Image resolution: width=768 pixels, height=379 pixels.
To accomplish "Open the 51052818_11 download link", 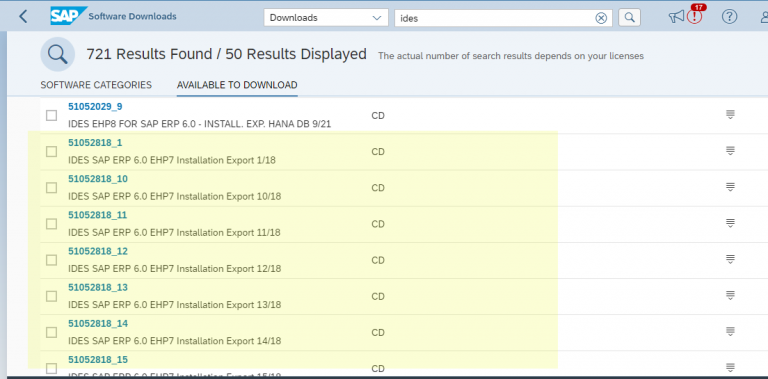I will (x=97, y=215).
